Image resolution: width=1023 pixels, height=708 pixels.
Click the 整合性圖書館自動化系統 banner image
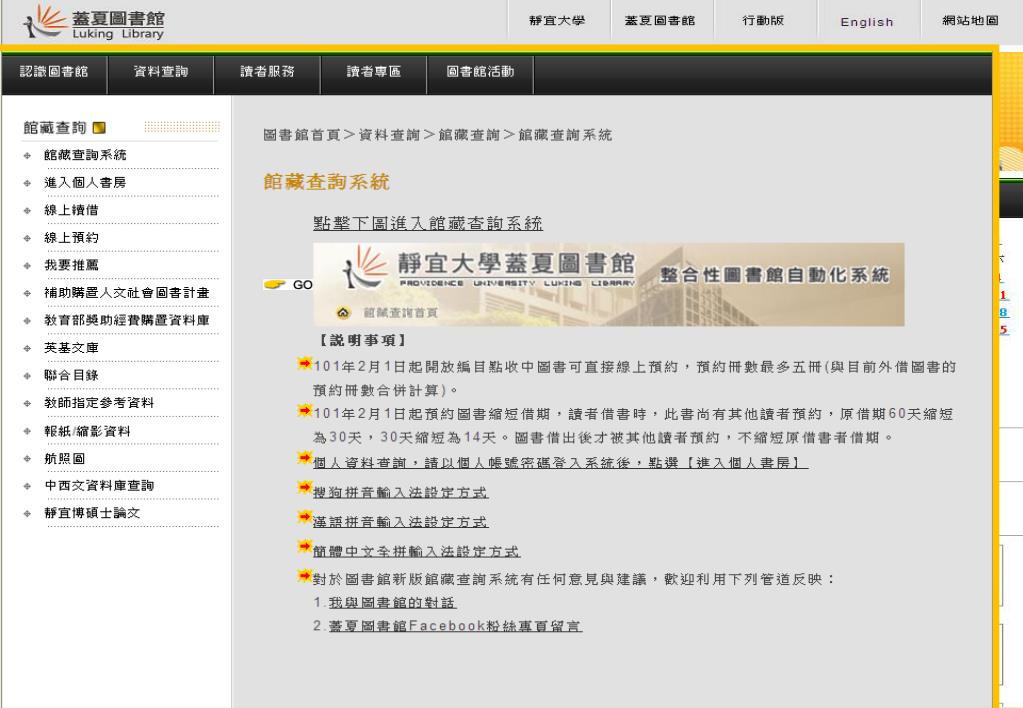pyautogui.click(x=609, y=285)
